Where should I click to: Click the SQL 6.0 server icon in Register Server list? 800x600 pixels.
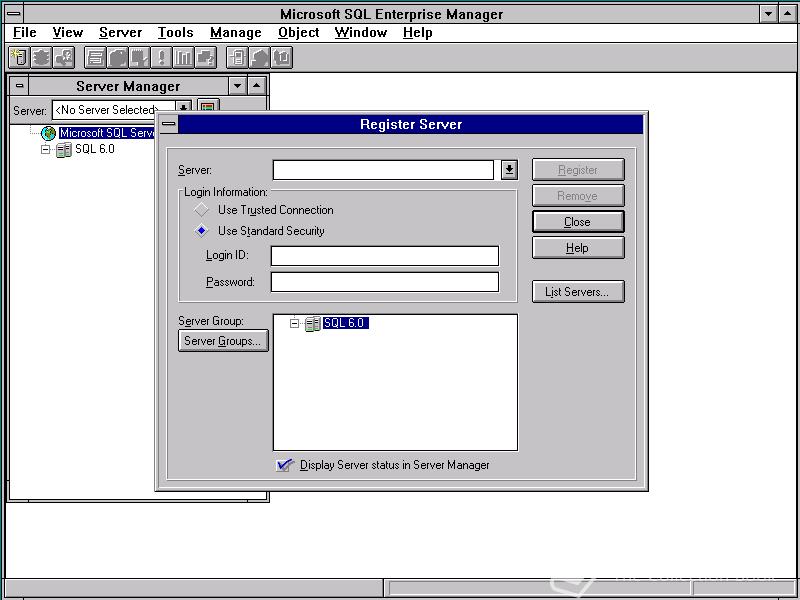coord(313,323)
